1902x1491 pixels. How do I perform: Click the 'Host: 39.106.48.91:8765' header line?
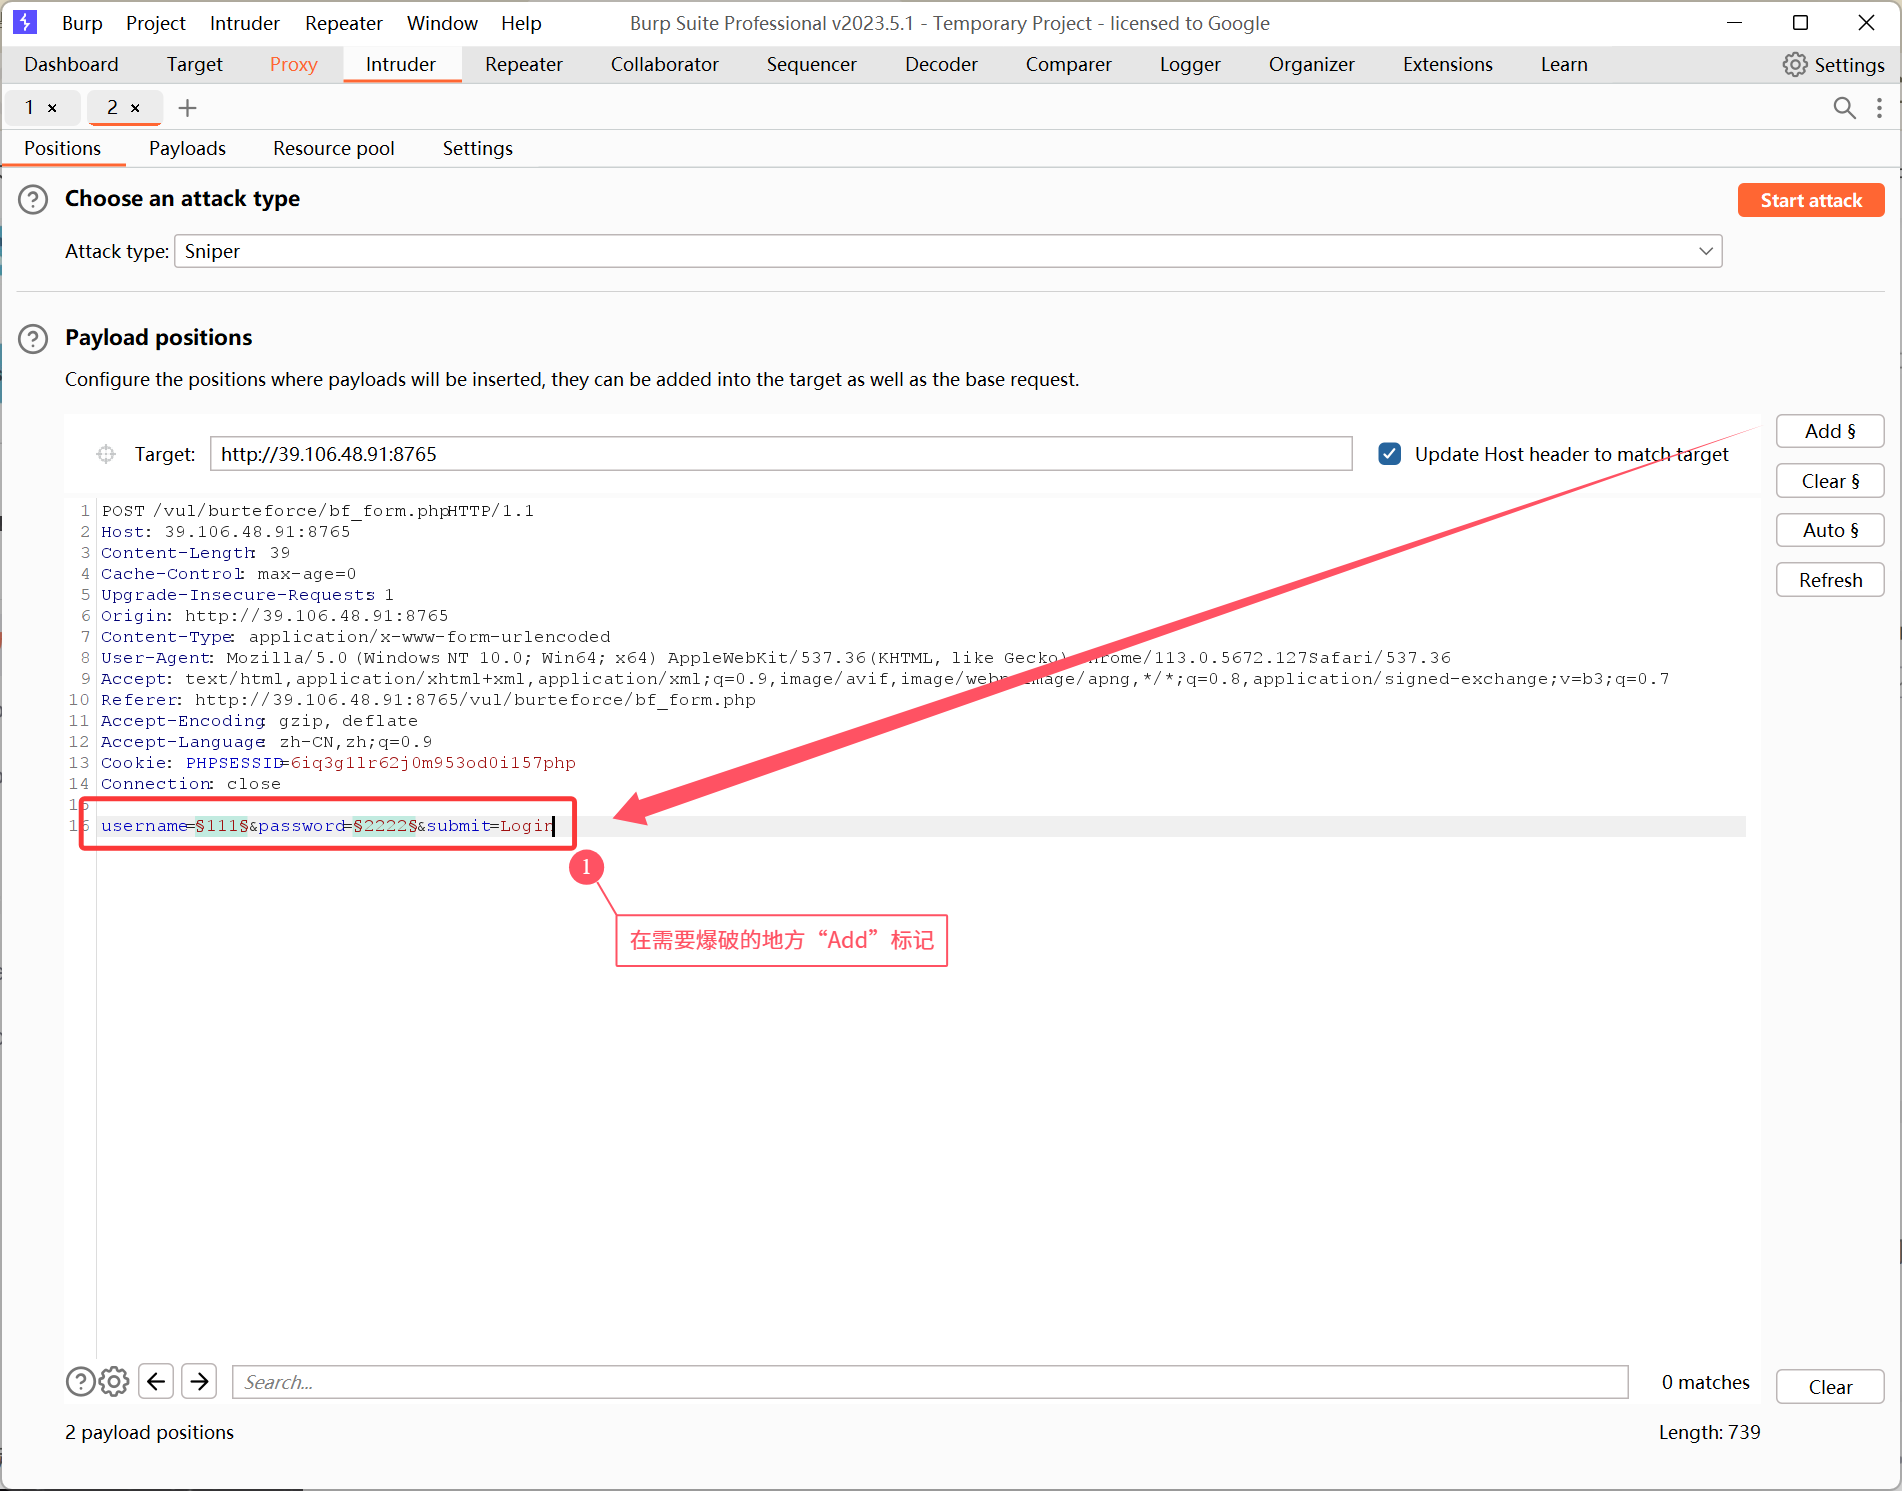pos(226,532)
